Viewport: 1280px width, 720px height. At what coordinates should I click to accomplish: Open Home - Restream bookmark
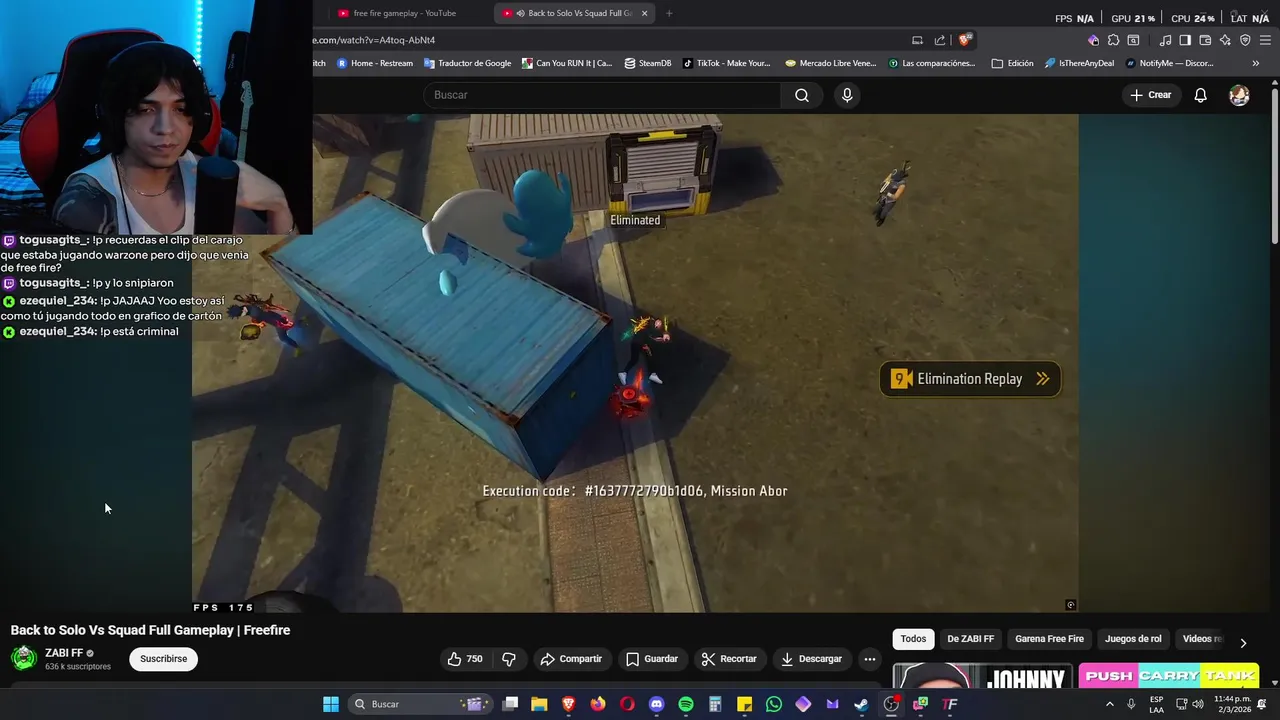click(x=375, y=63)
